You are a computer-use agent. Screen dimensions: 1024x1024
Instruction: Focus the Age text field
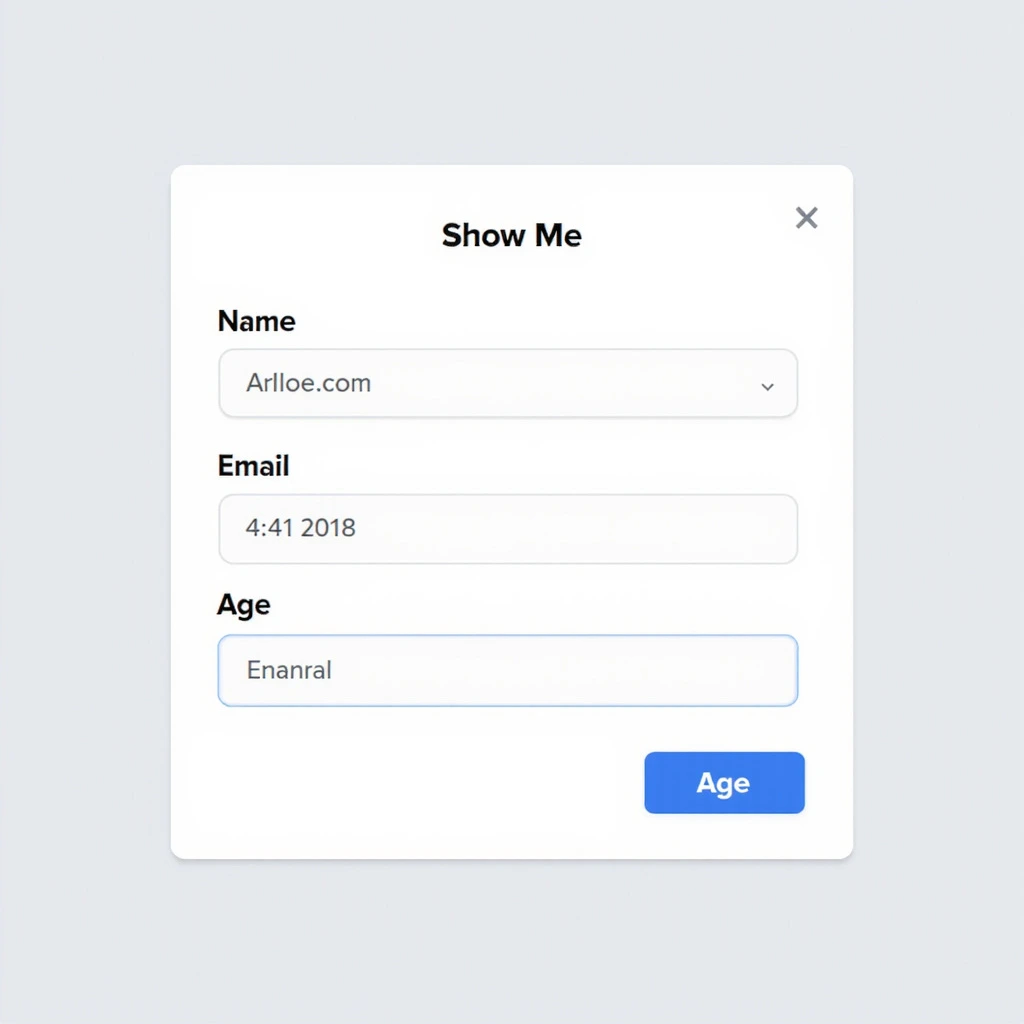(x=507, y=670)
